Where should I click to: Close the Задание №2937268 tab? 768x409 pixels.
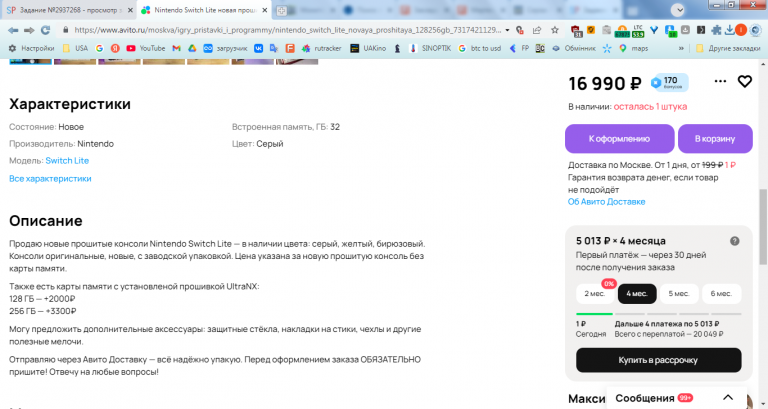[x=130, y=10]
